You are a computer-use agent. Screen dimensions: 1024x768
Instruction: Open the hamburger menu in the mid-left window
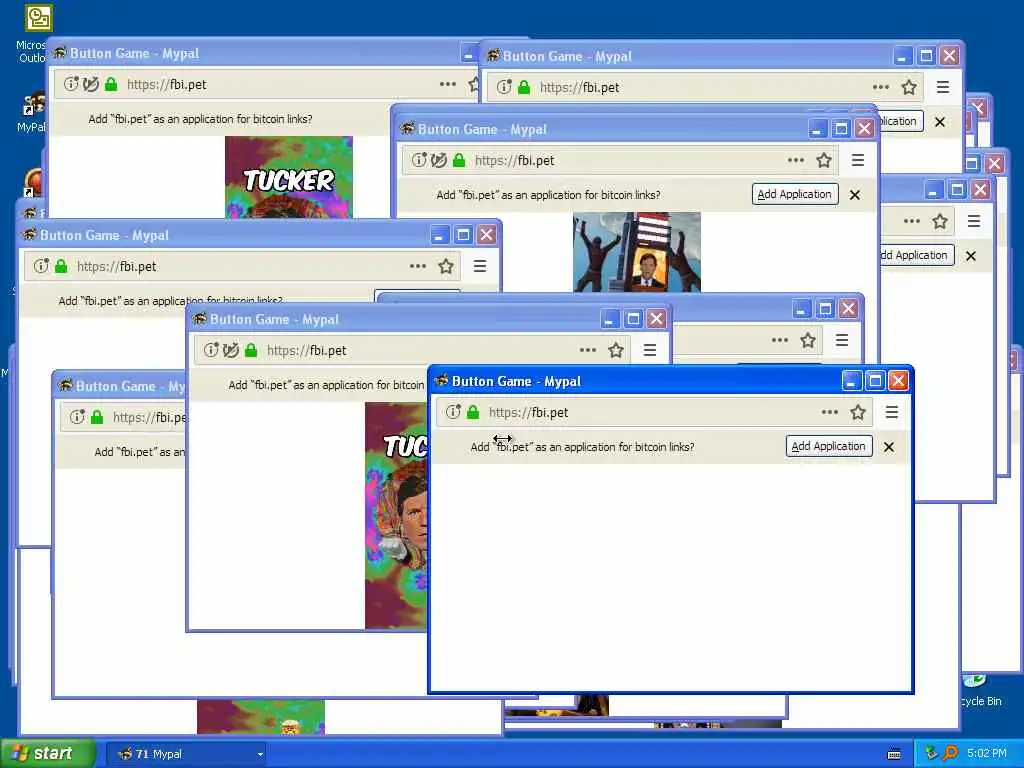coord(479,266)
